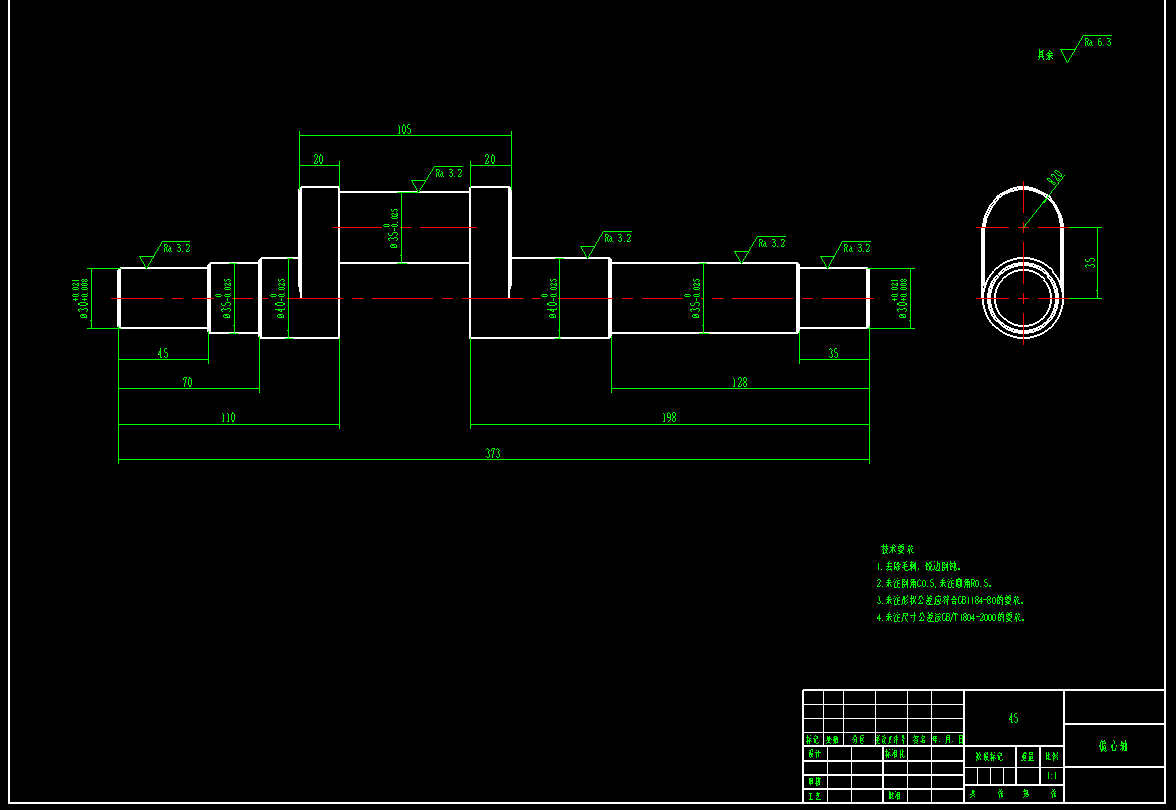This screenshot has height=810, width=1176.
Task: Pick the 70 length dimension text
Action: click(188, 382)
